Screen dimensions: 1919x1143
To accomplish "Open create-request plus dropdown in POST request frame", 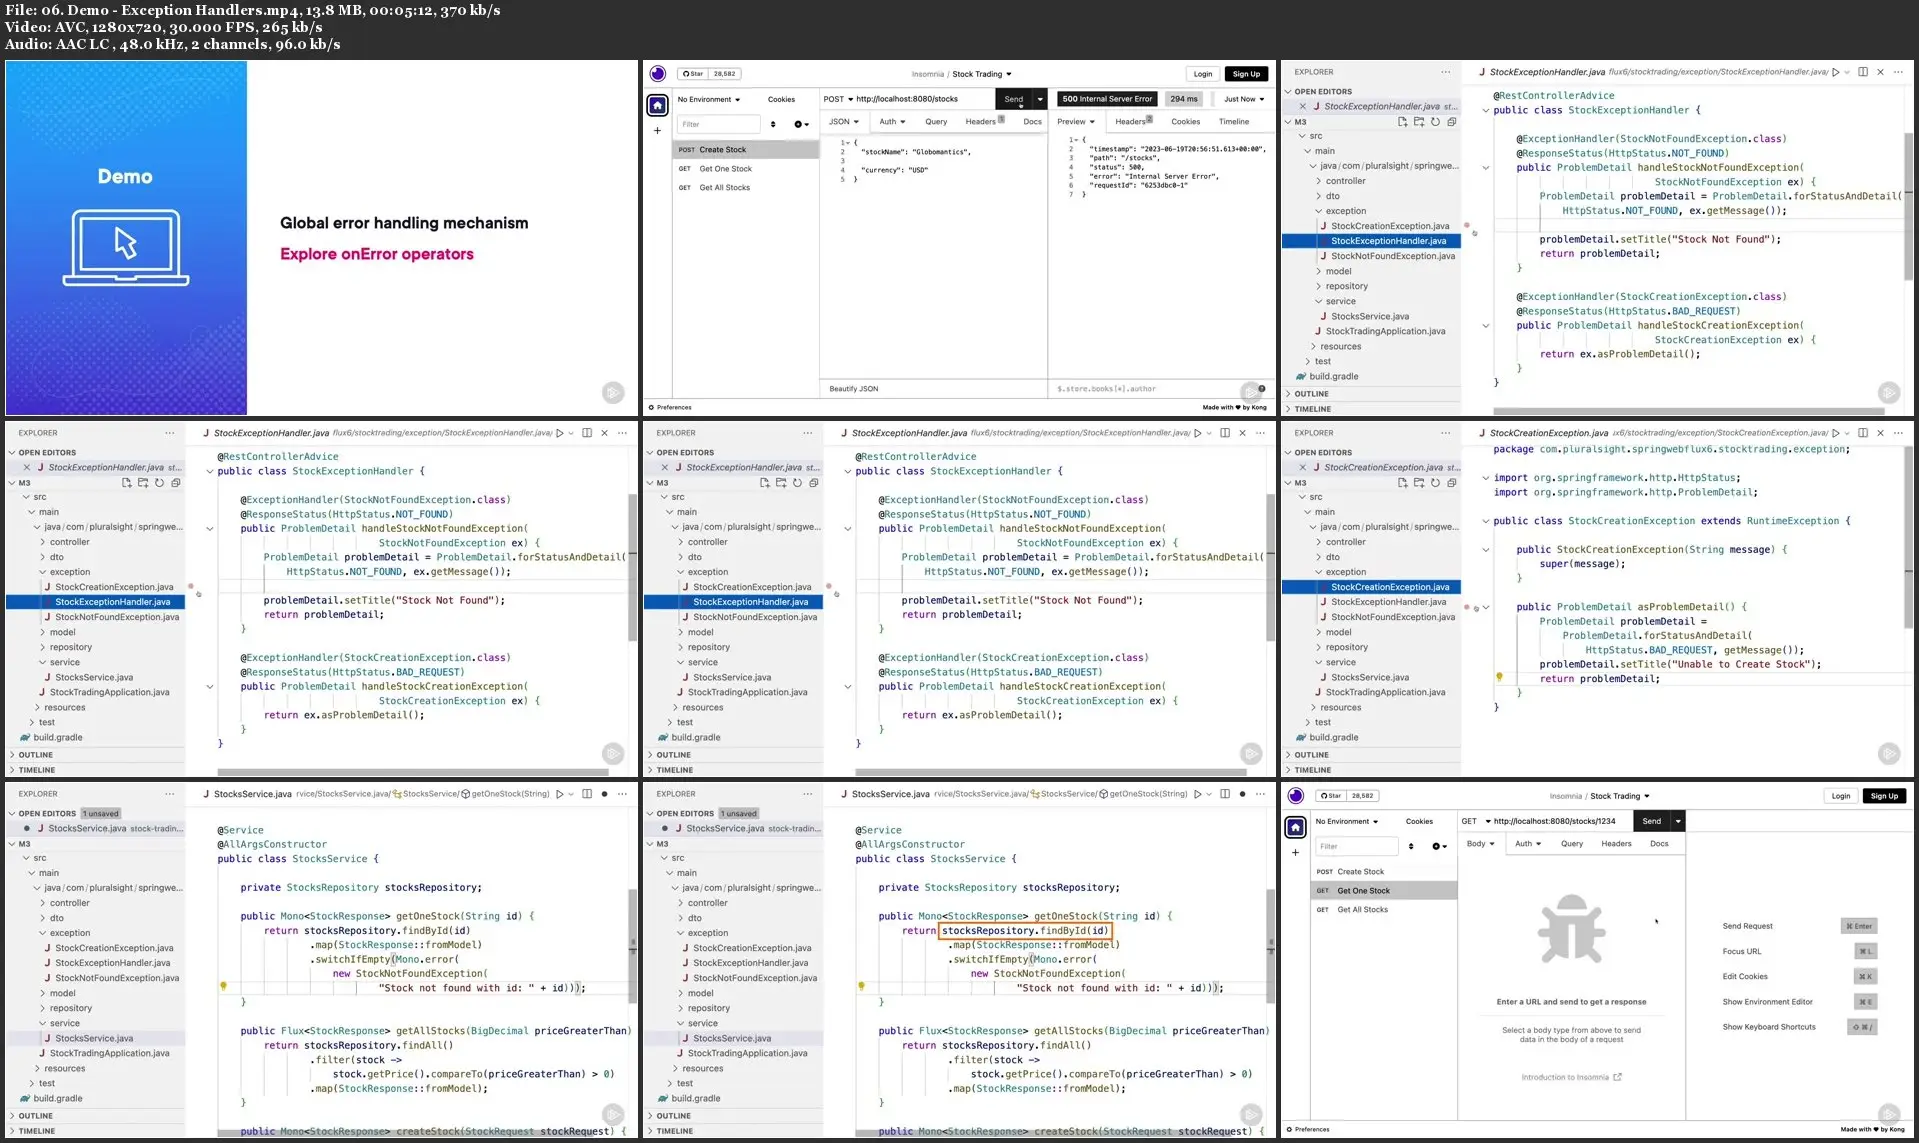I will (801, 124).
